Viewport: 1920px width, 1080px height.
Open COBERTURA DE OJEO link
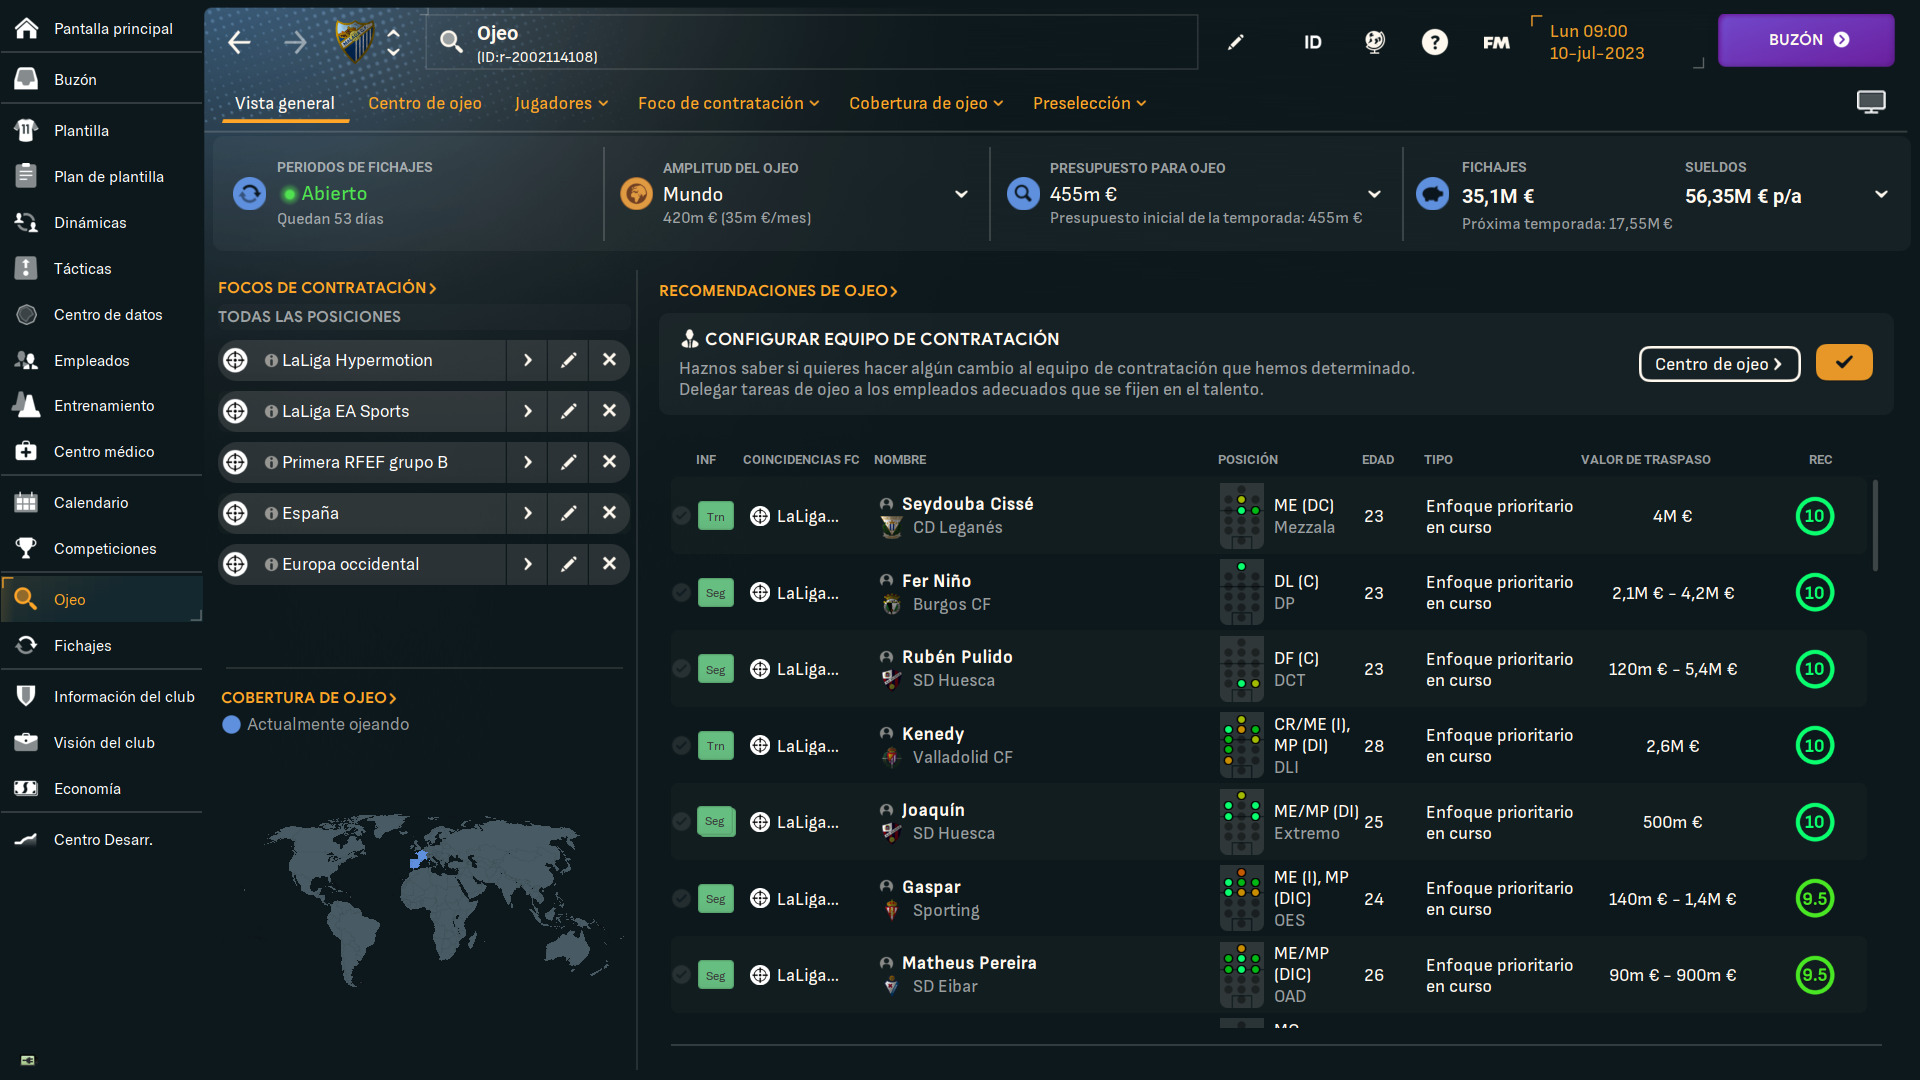[x=309, y=698]
